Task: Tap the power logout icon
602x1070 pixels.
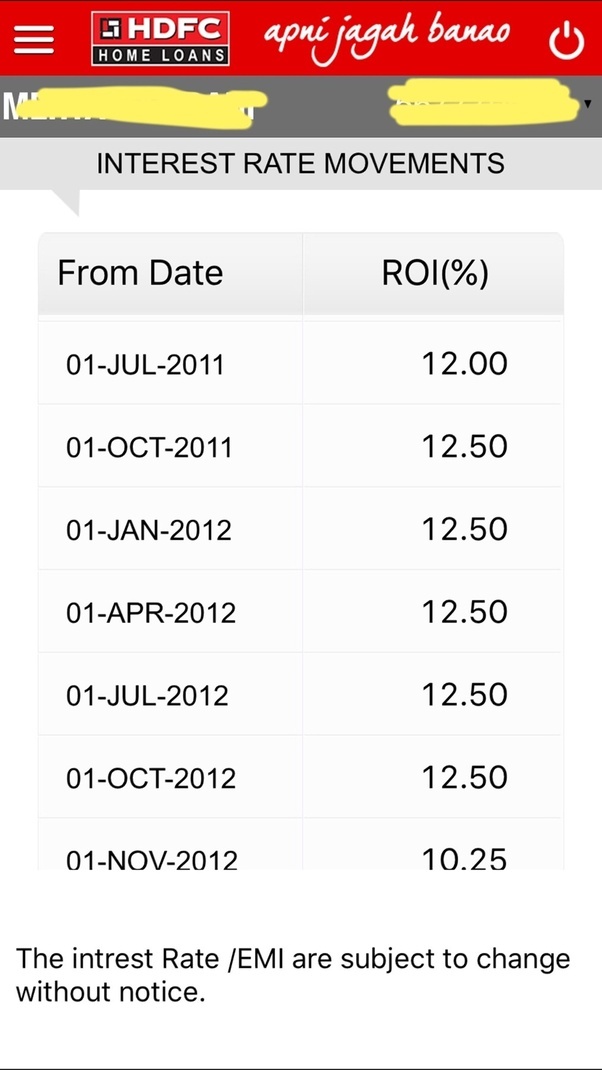Action: click(567, 42)
